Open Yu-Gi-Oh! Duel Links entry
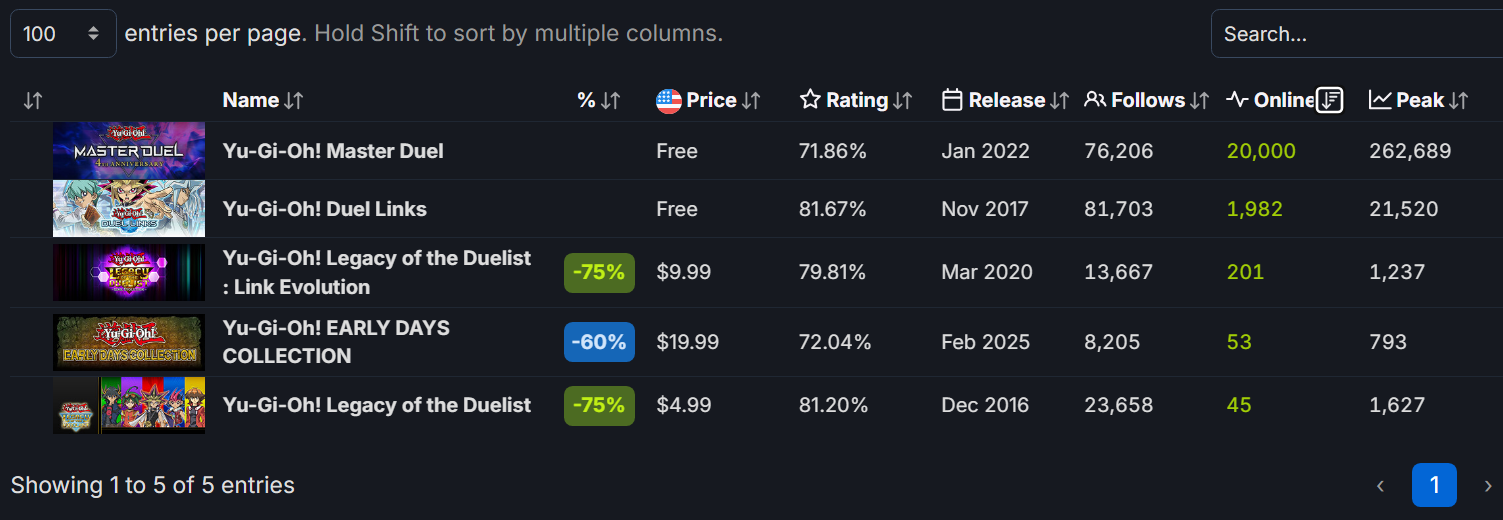The height and width of the screenshot is (520, 1503). pos(324,209)
